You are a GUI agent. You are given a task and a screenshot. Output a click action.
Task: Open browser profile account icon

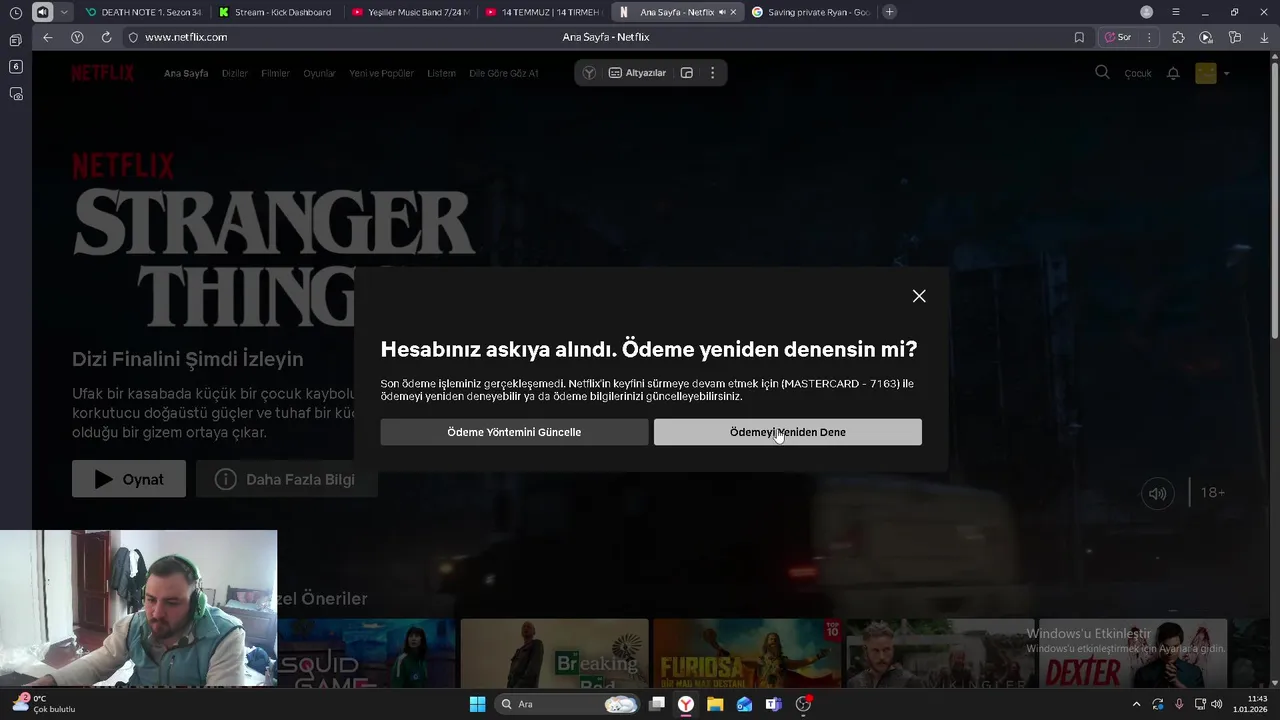coord(1146,12)
